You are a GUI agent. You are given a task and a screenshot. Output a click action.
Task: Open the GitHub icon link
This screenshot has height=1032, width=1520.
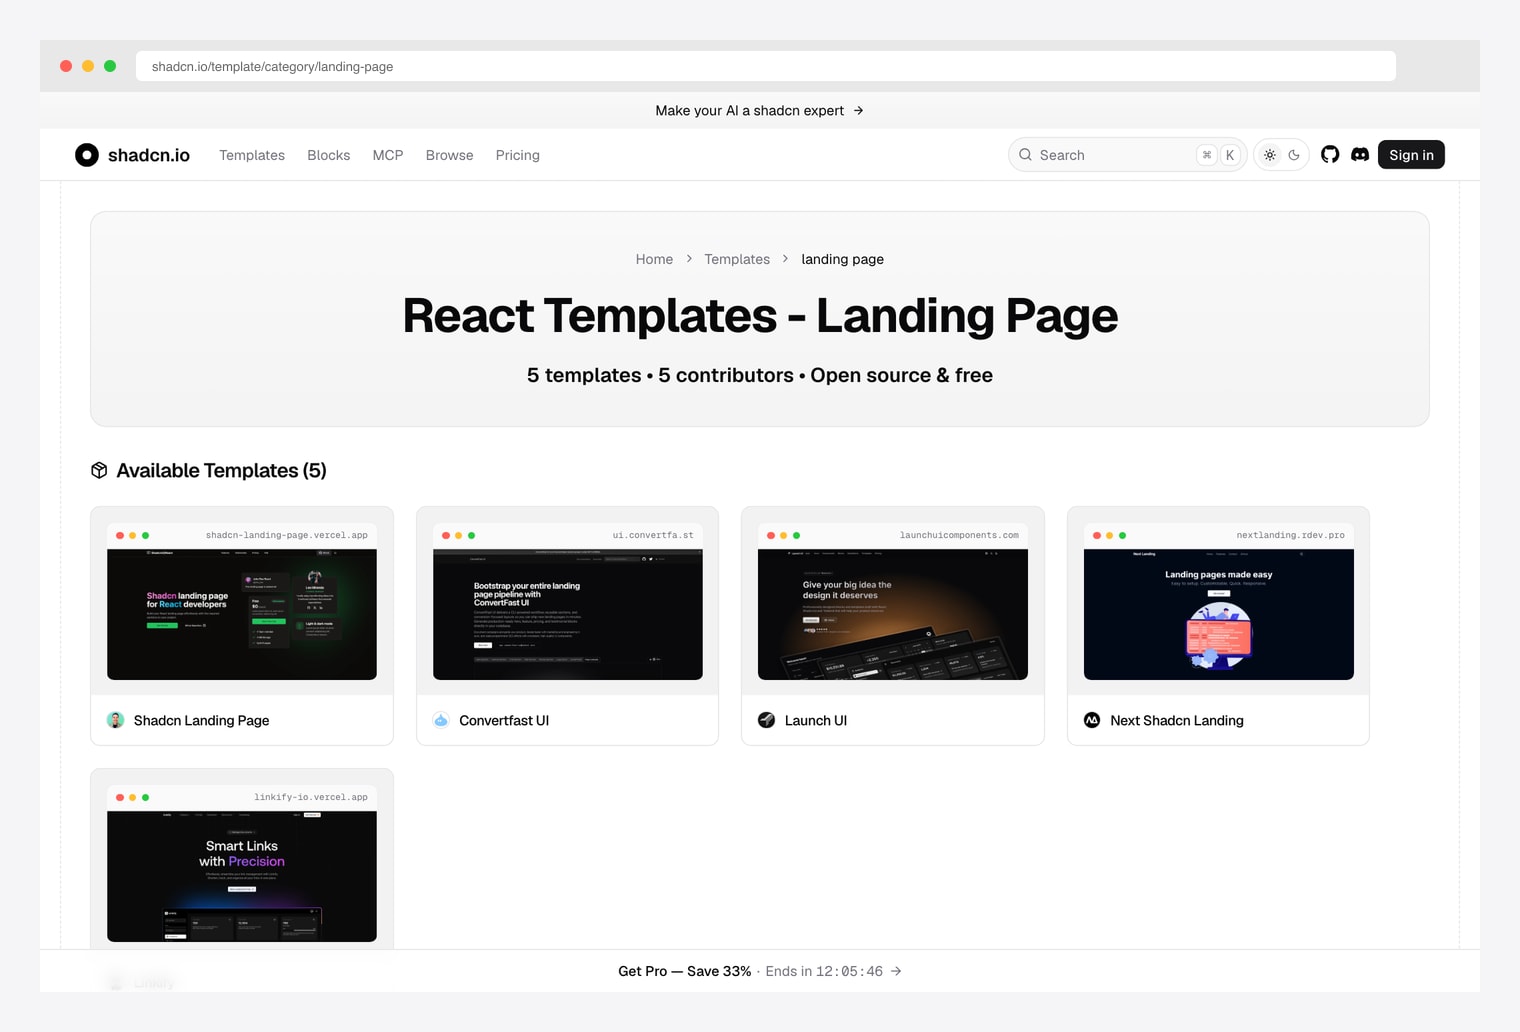[1330, 155]
